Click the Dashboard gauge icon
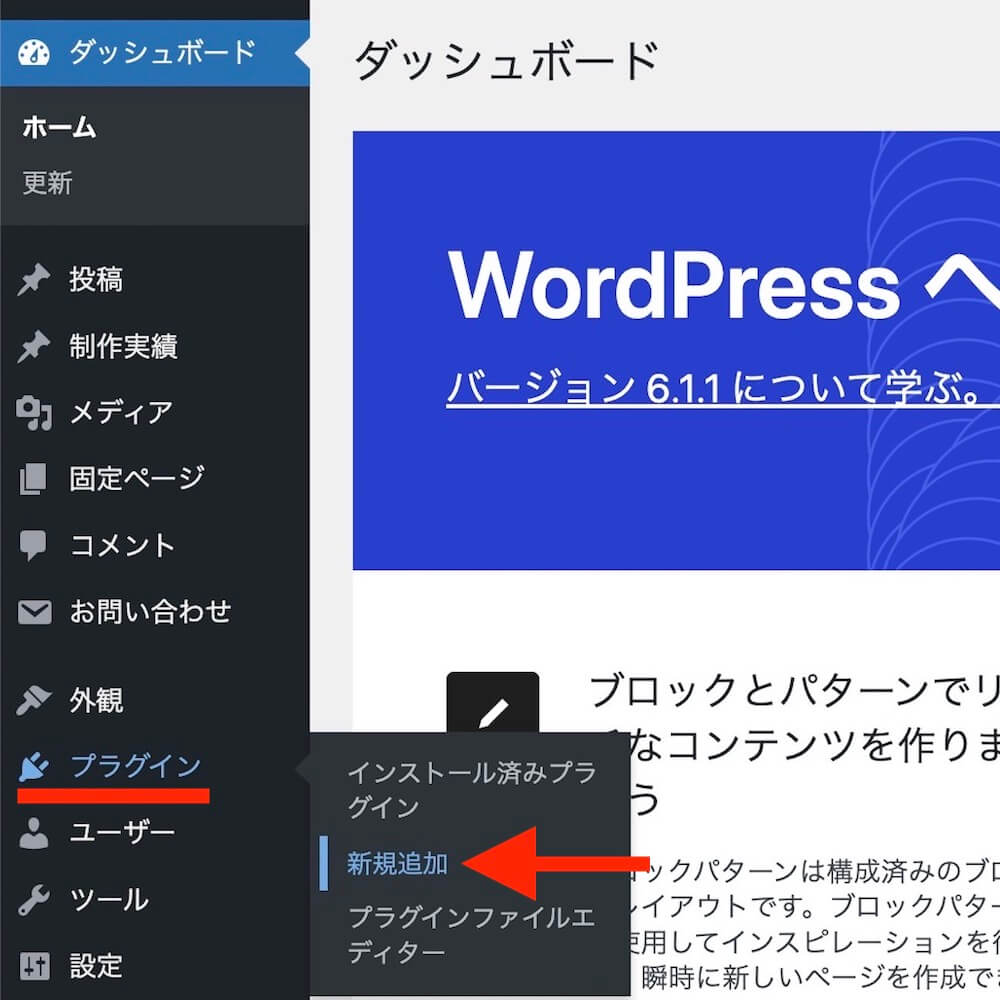This screenshot has width=1000, height=1000. [x=34, y=53]
